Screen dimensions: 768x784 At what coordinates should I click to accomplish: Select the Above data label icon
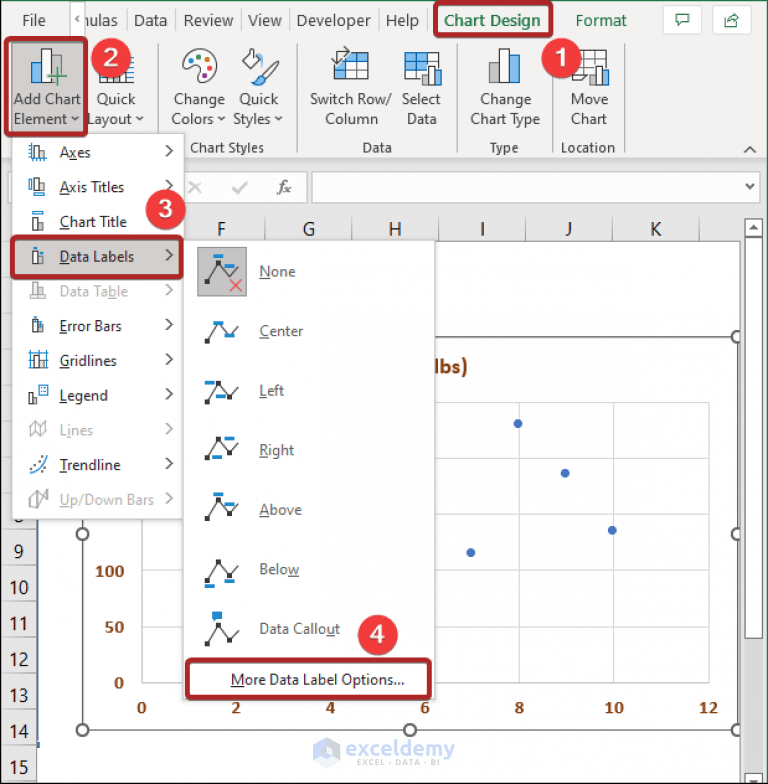222,507
